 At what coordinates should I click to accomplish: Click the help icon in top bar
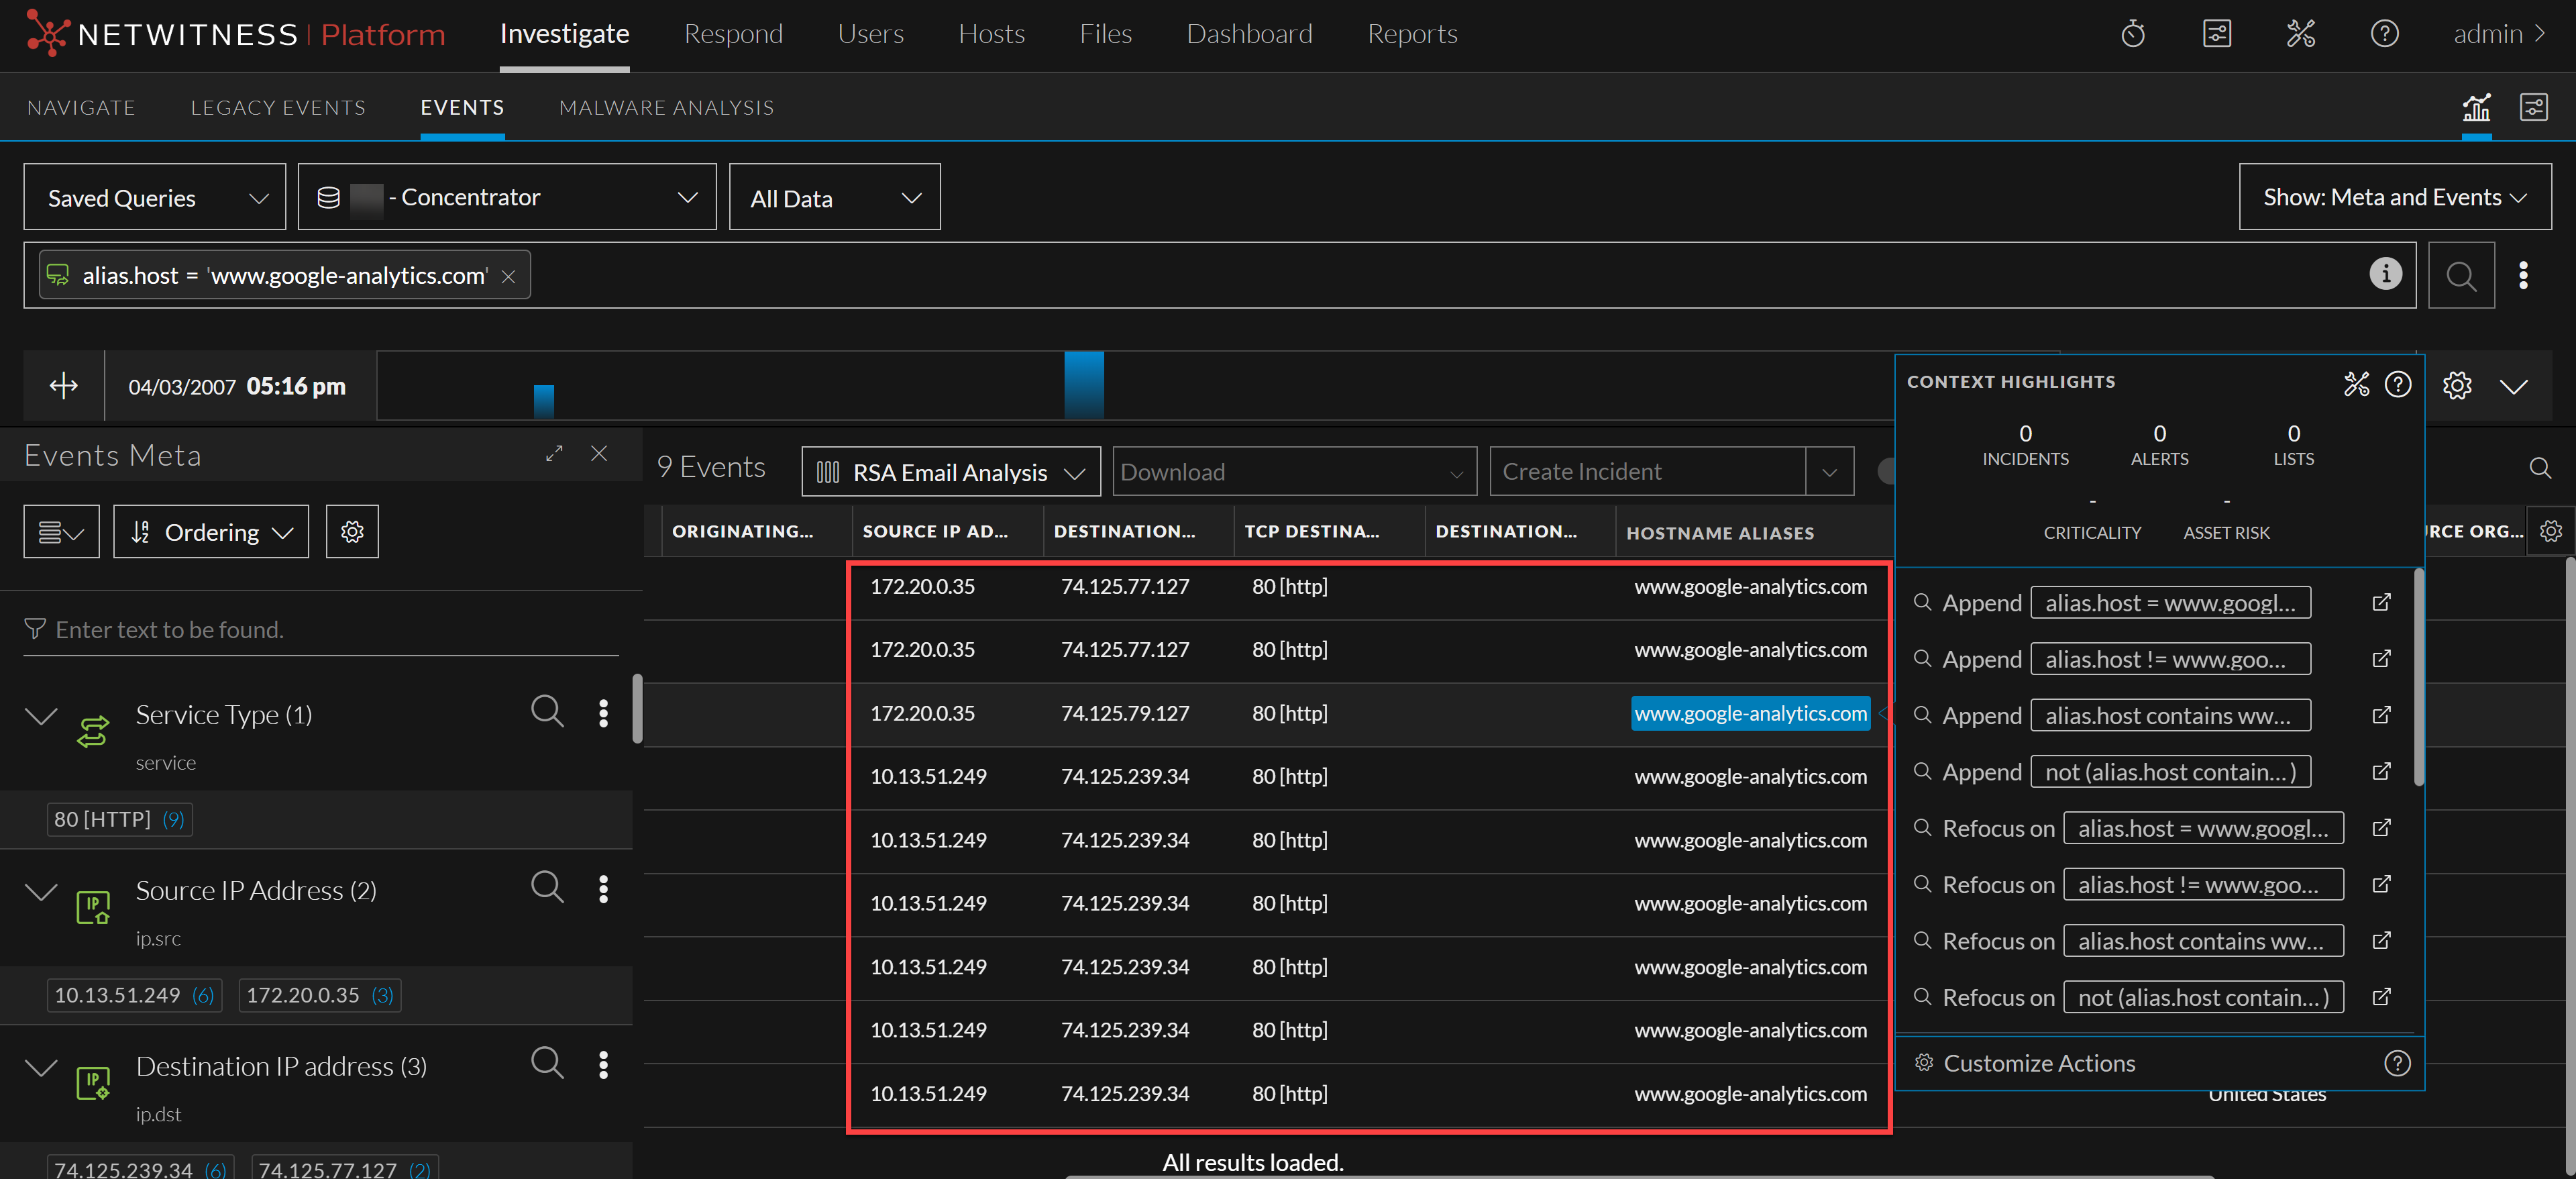(x=2384, y=34)
